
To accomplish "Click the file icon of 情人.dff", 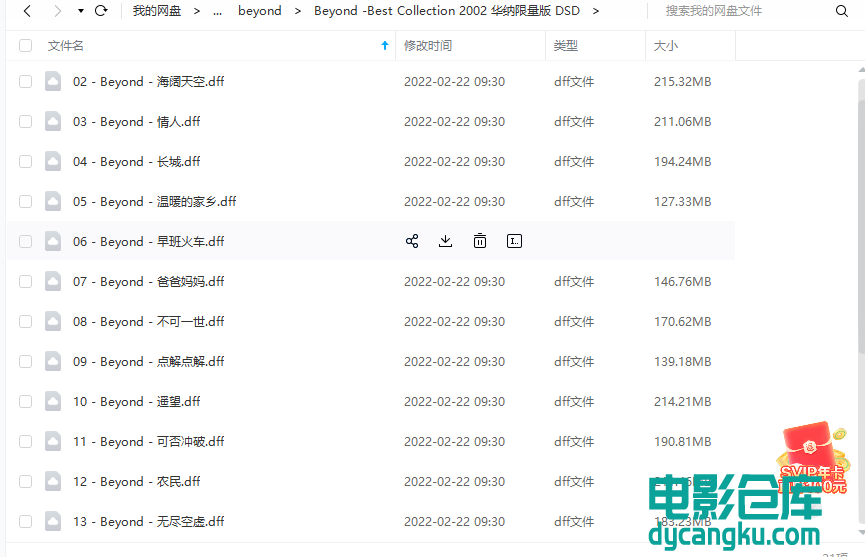I will 53,121.
